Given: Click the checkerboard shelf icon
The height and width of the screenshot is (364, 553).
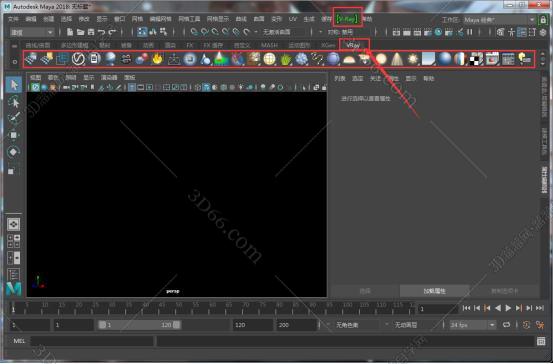Looking at the screenshot, I should click(476, 59).
